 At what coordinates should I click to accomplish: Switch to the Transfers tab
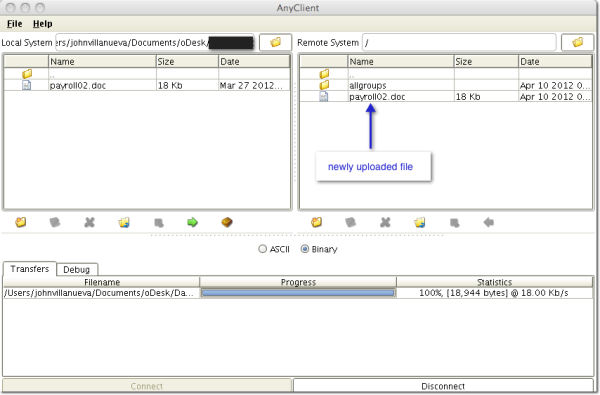pos(30,269)
